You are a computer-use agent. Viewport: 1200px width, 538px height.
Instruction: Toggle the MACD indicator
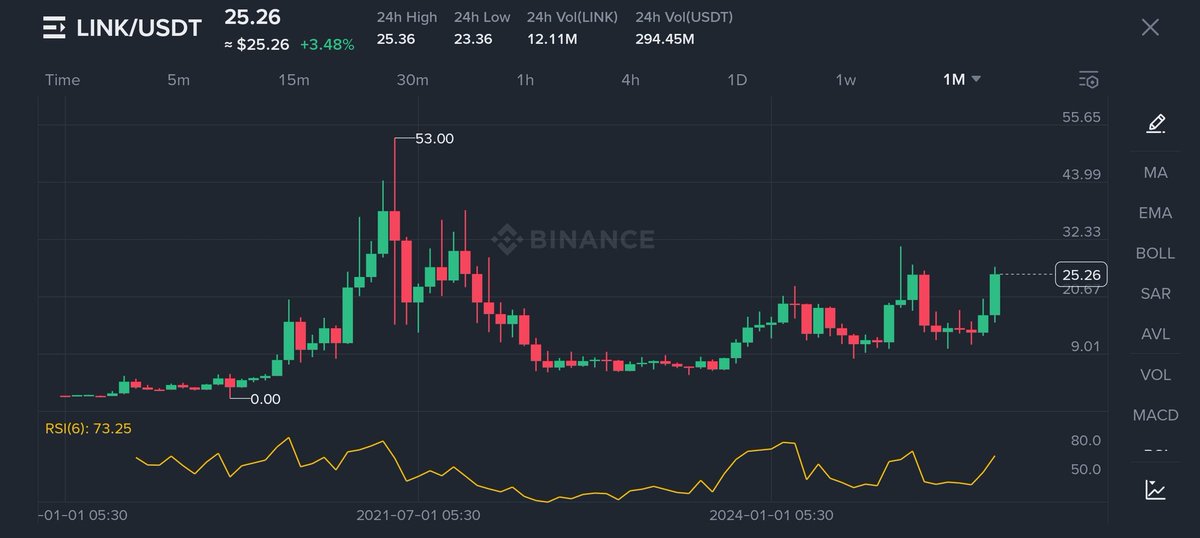point(1156,415)
